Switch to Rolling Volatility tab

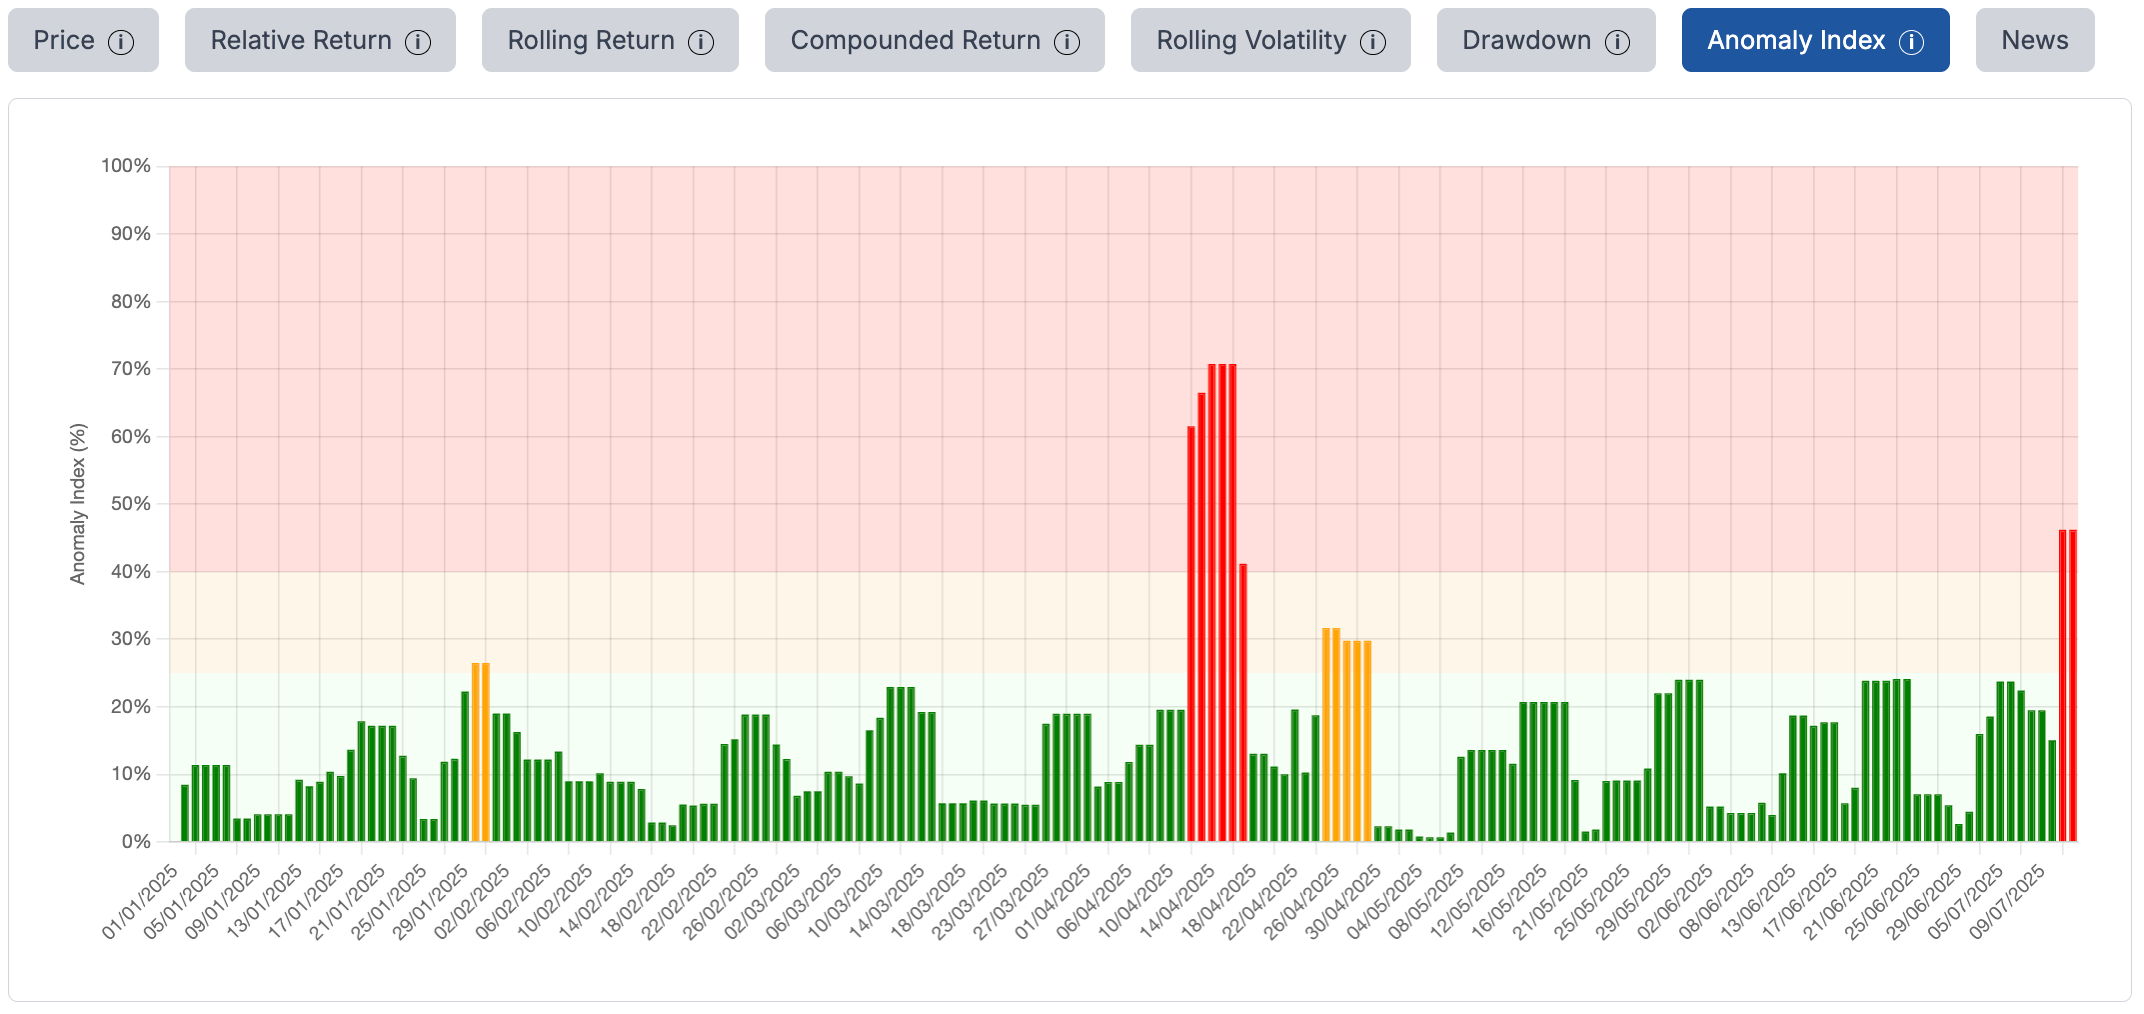pyautogui.click(x=1251, y=41)
